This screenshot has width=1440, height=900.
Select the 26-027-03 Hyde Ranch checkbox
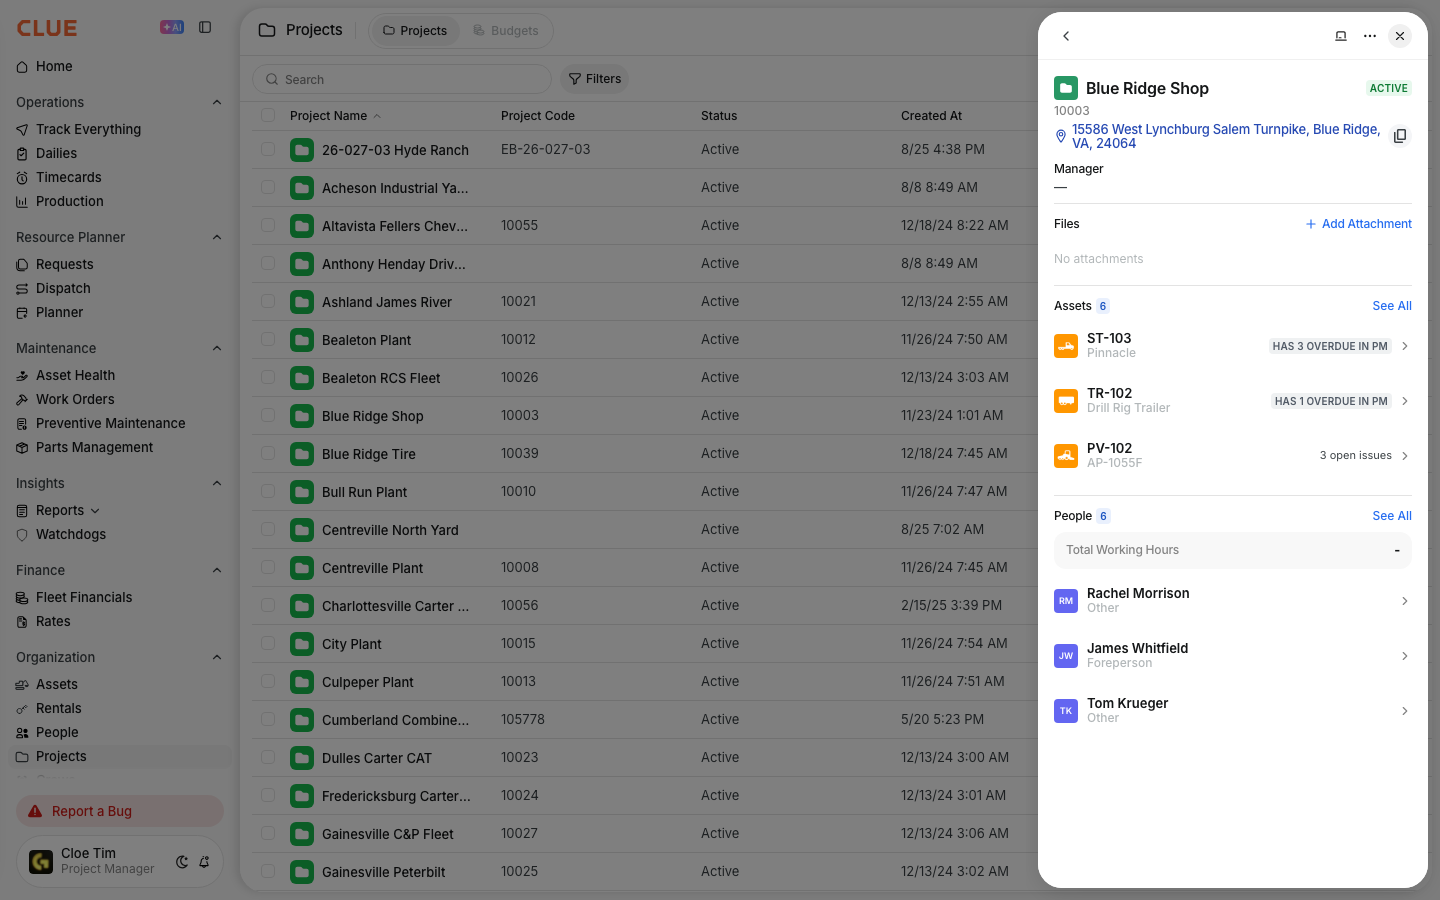(268, 149)
